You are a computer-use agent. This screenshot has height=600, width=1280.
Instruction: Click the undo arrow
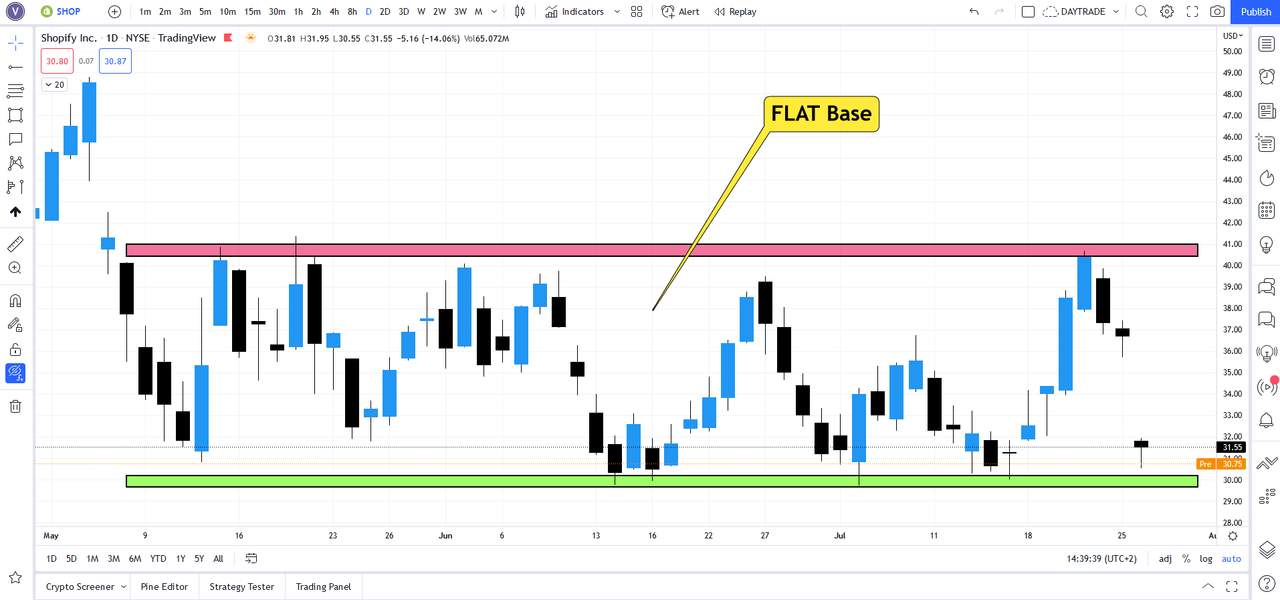pyautogui.click(x=974, y=12)
